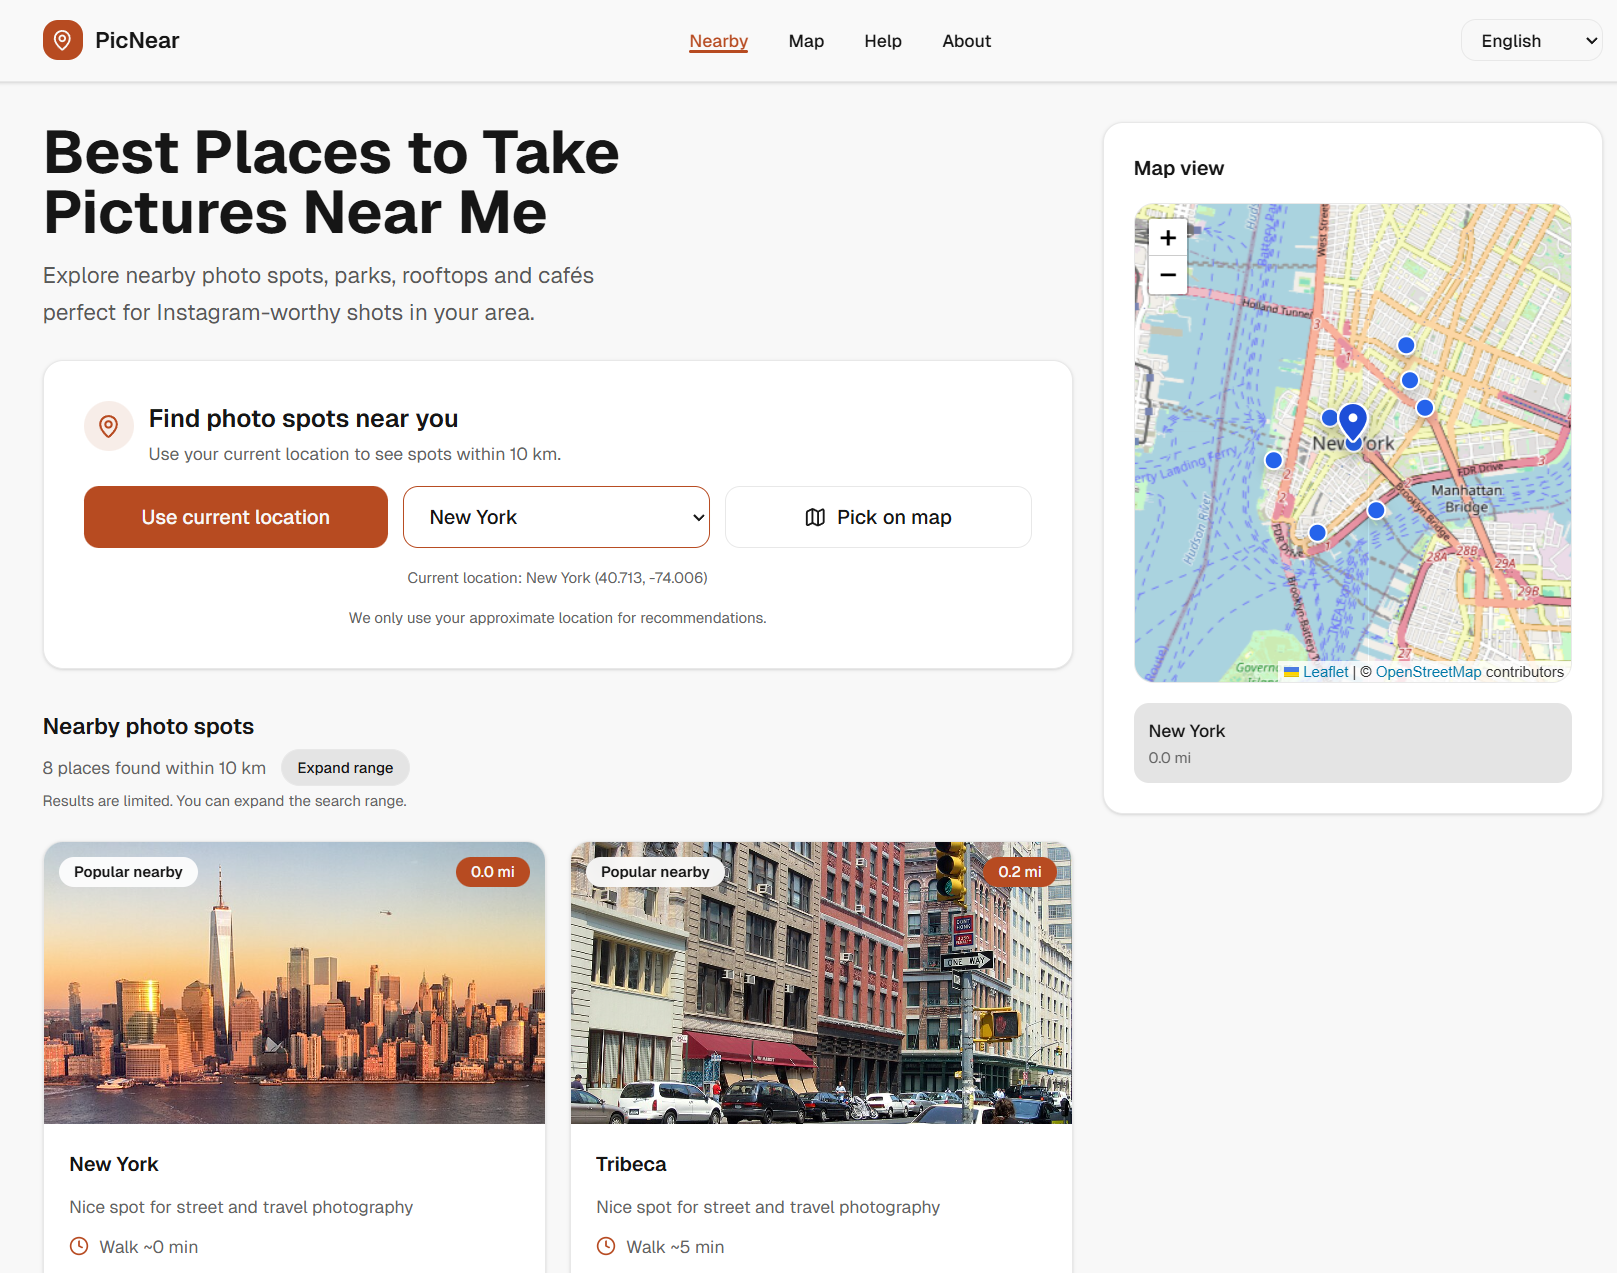The width and height of the screenshot is (1617, 1273).
Task: Open the New York location dropdown
Action: click(x=556, y=517)
